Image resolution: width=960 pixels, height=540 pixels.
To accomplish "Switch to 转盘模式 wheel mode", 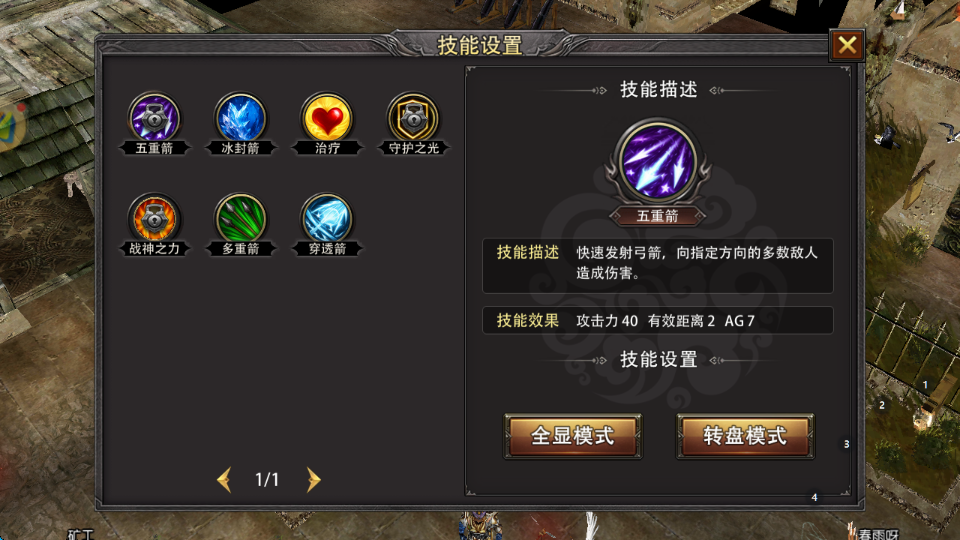I will tap(745, 436).
